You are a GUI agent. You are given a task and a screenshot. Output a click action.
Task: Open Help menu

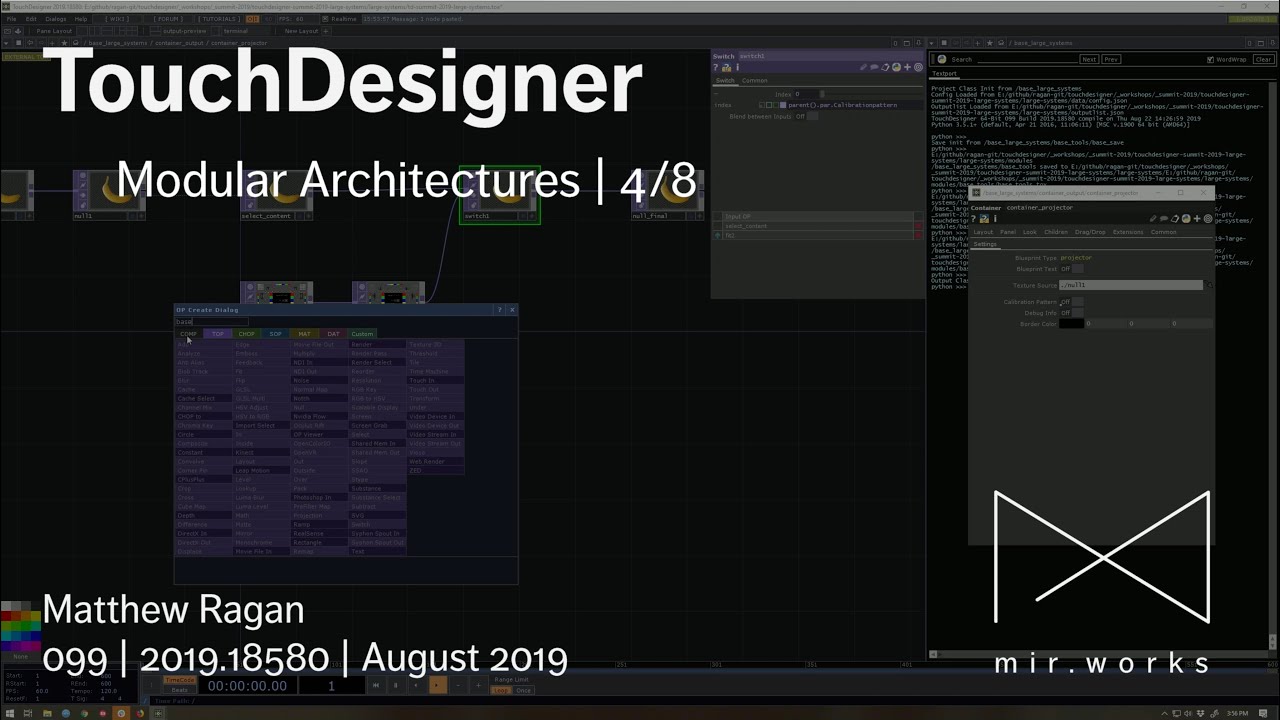pyautogui.click(x=81, y=19)
